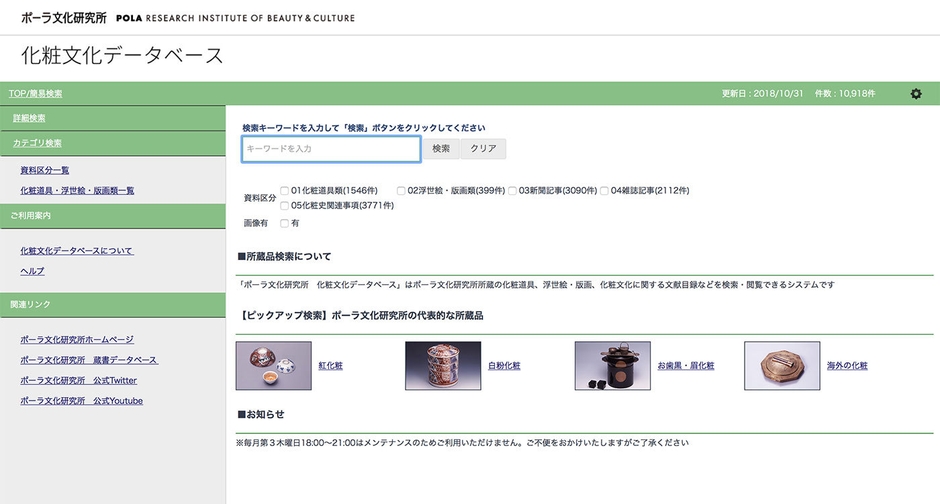Open the 公式Twitter link
This screenshot has height=504, width=940.
click(79, 380)
